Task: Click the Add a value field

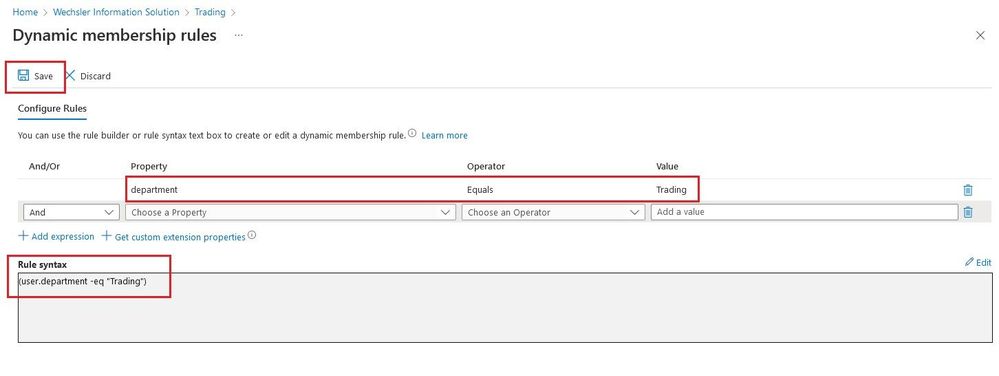Action: 804,212
